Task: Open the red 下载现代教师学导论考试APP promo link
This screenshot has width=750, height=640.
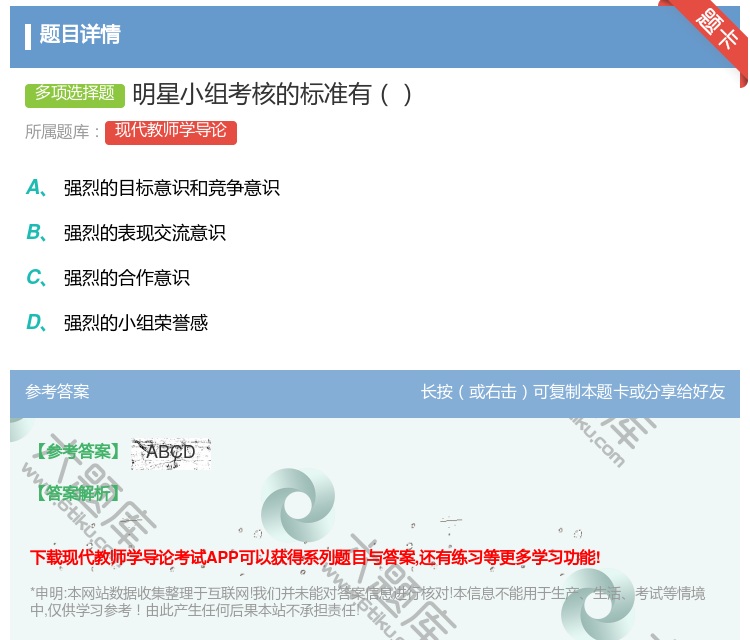Action: [315, 557]
